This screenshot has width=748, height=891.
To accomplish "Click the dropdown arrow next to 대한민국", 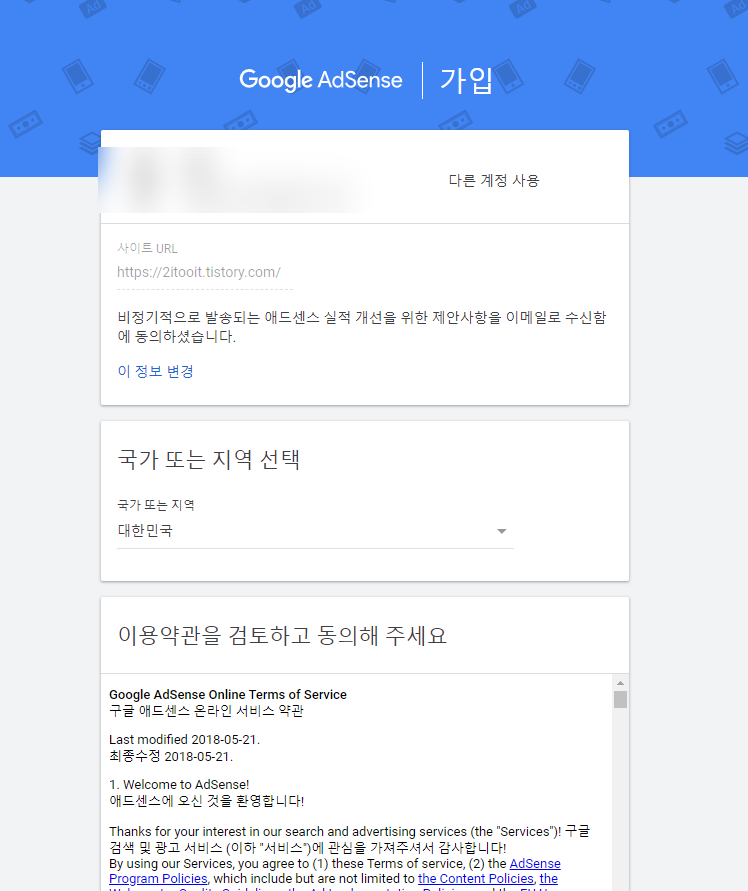I will (501, 531).
